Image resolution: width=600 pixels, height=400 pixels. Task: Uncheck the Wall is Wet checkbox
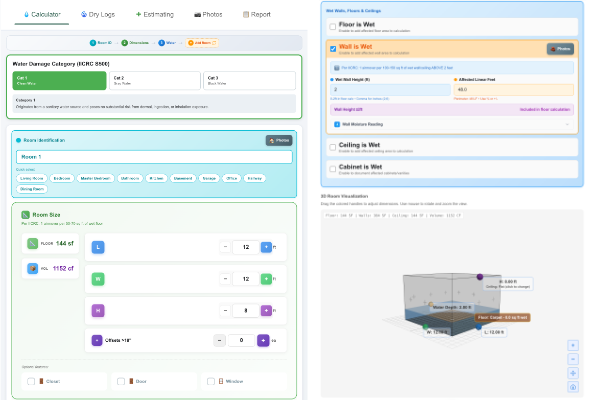click(x=332, y=48)
